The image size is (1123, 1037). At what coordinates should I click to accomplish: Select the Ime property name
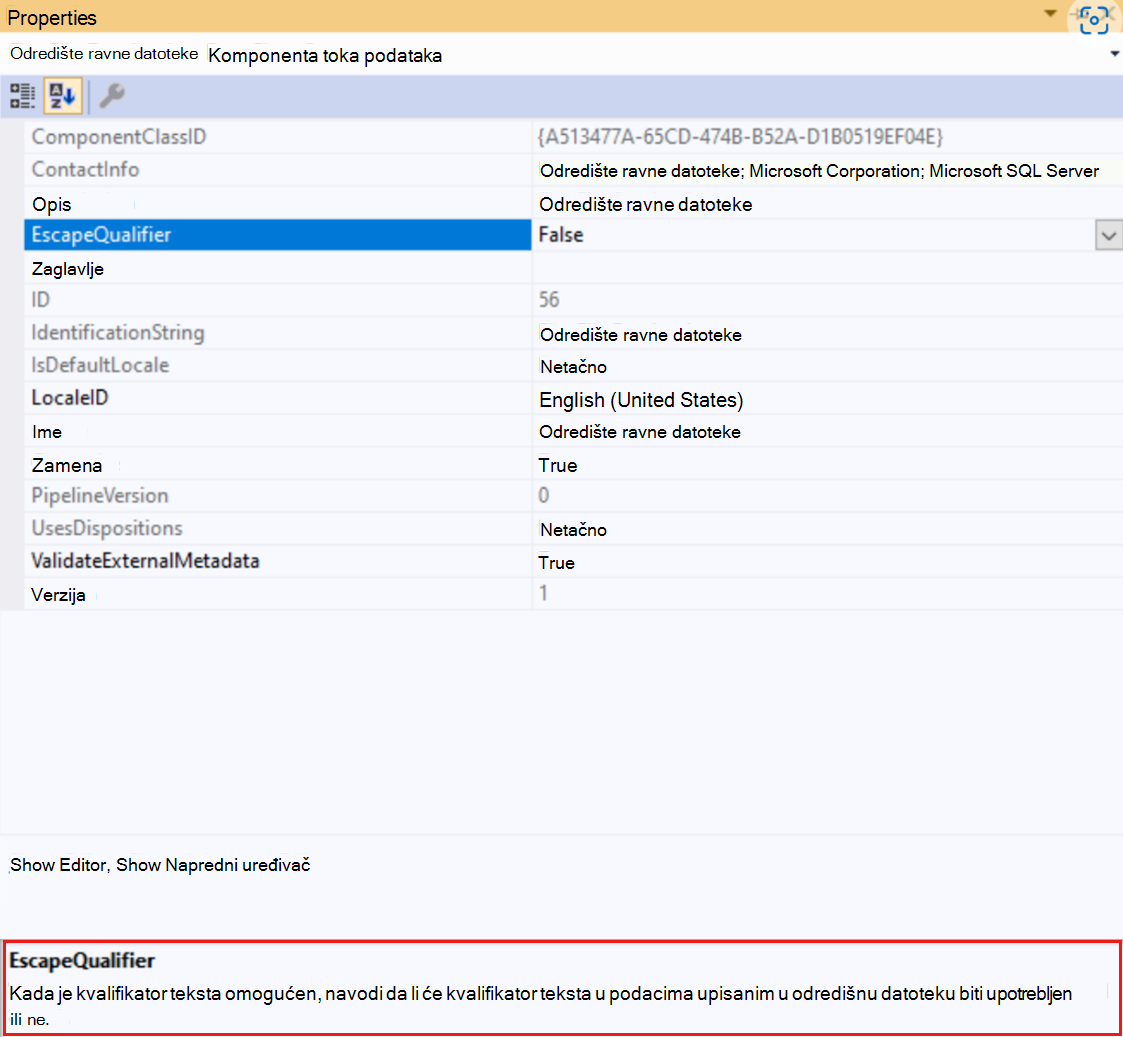pos(47,432)
